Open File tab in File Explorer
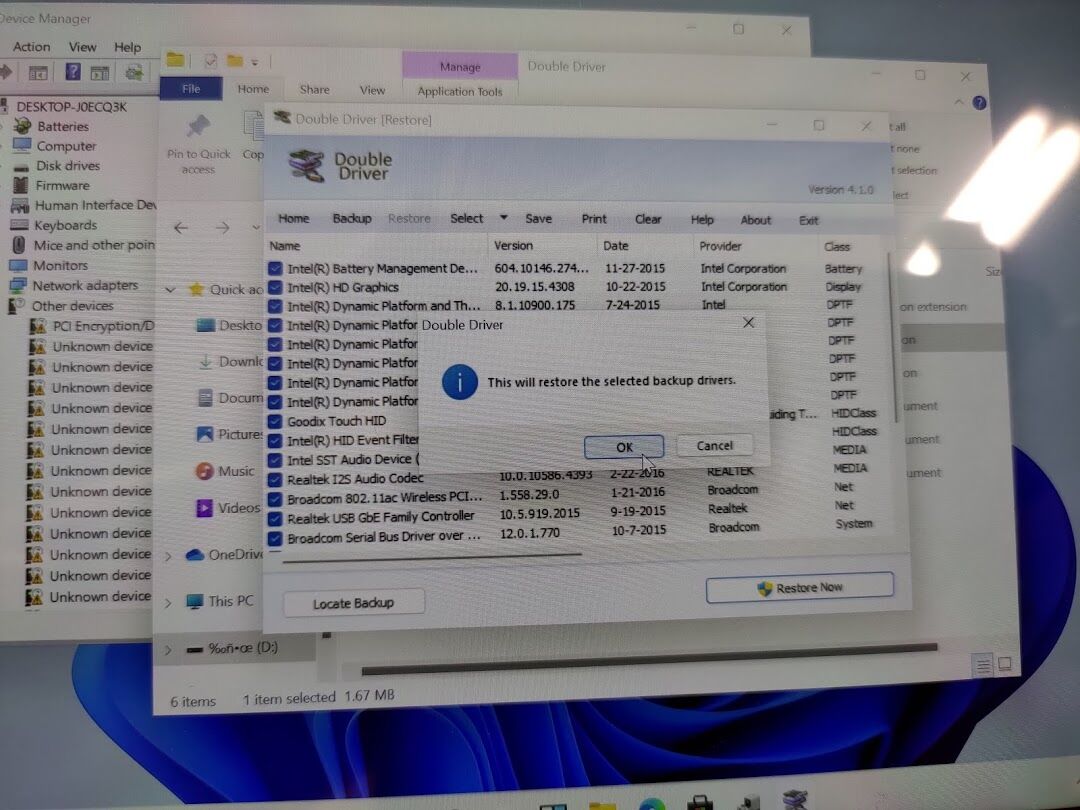The height and width of the screenshot is (810, 1080). click(x=191, y=89)
